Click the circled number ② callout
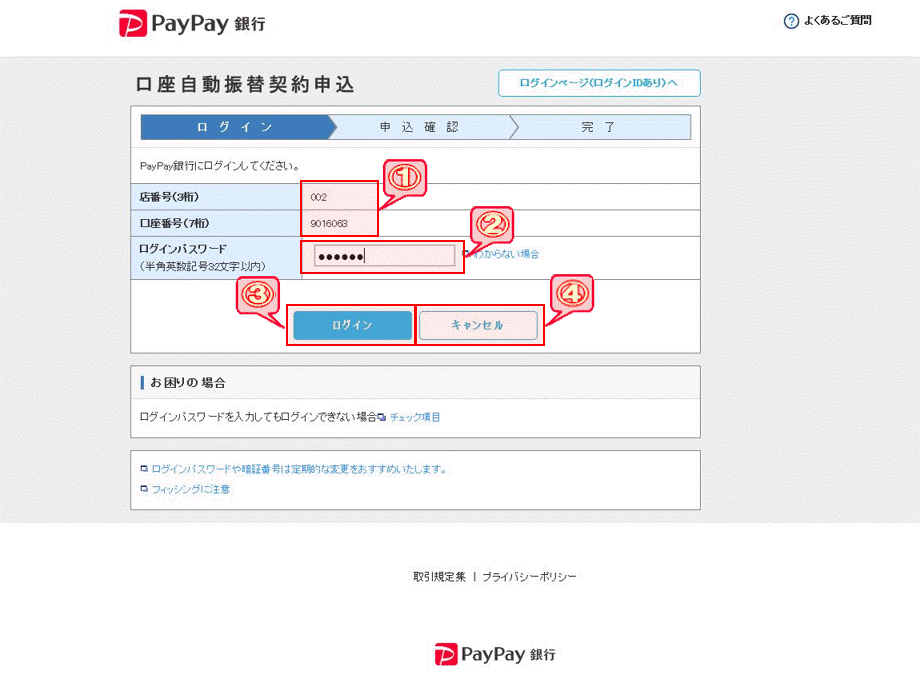 click(x=491, y=226)
